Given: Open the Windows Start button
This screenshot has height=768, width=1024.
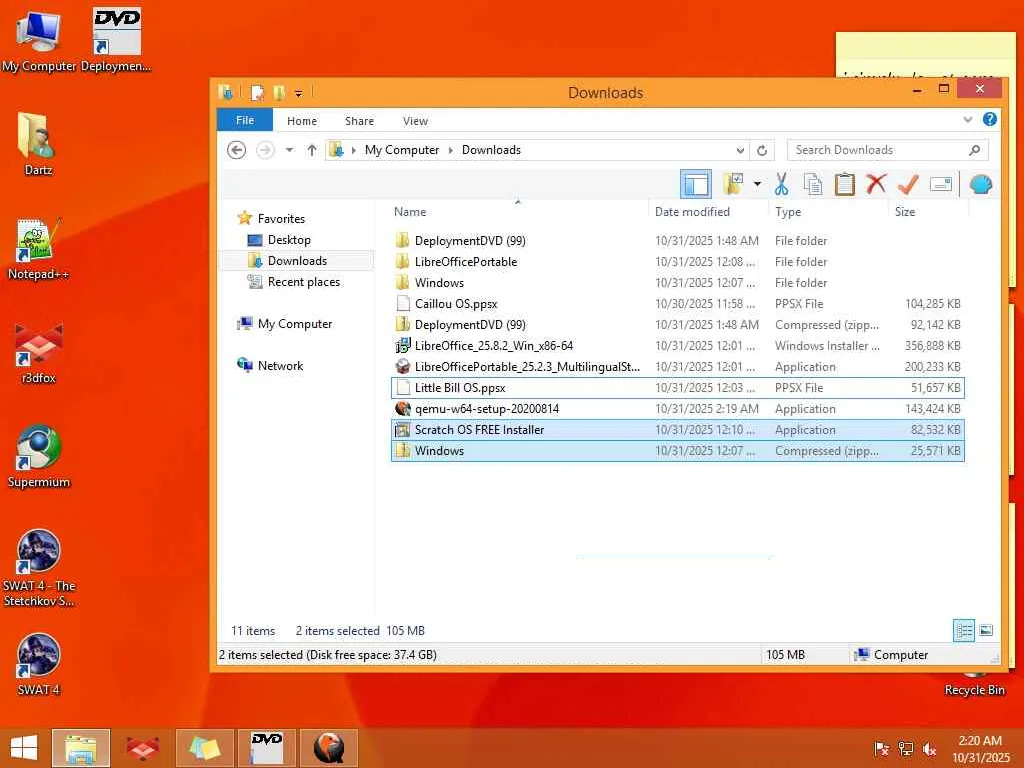Looking at the screenshot, I should (x=24, y=748).
